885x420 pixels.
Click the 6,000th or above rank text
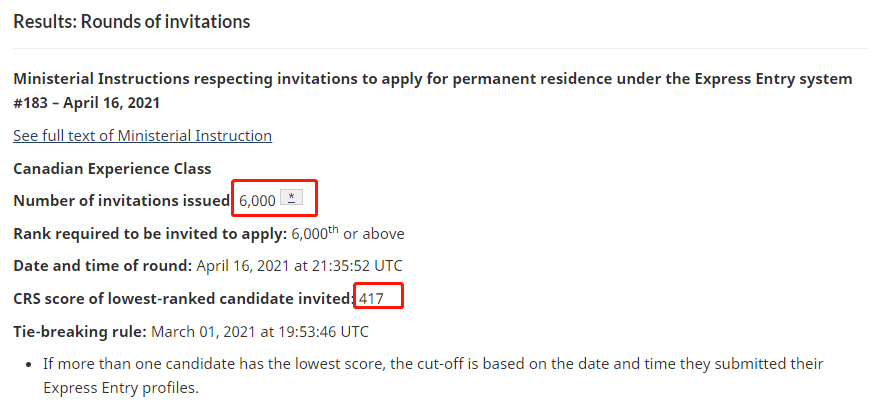(348, 233)
